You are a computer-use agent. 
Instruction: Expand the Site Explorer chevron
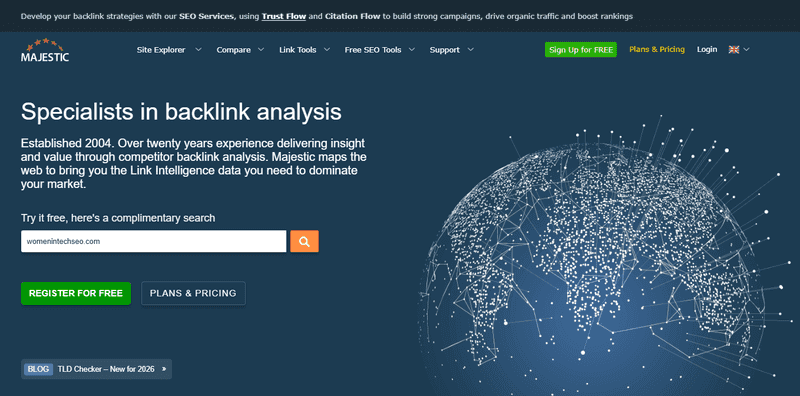198,50
